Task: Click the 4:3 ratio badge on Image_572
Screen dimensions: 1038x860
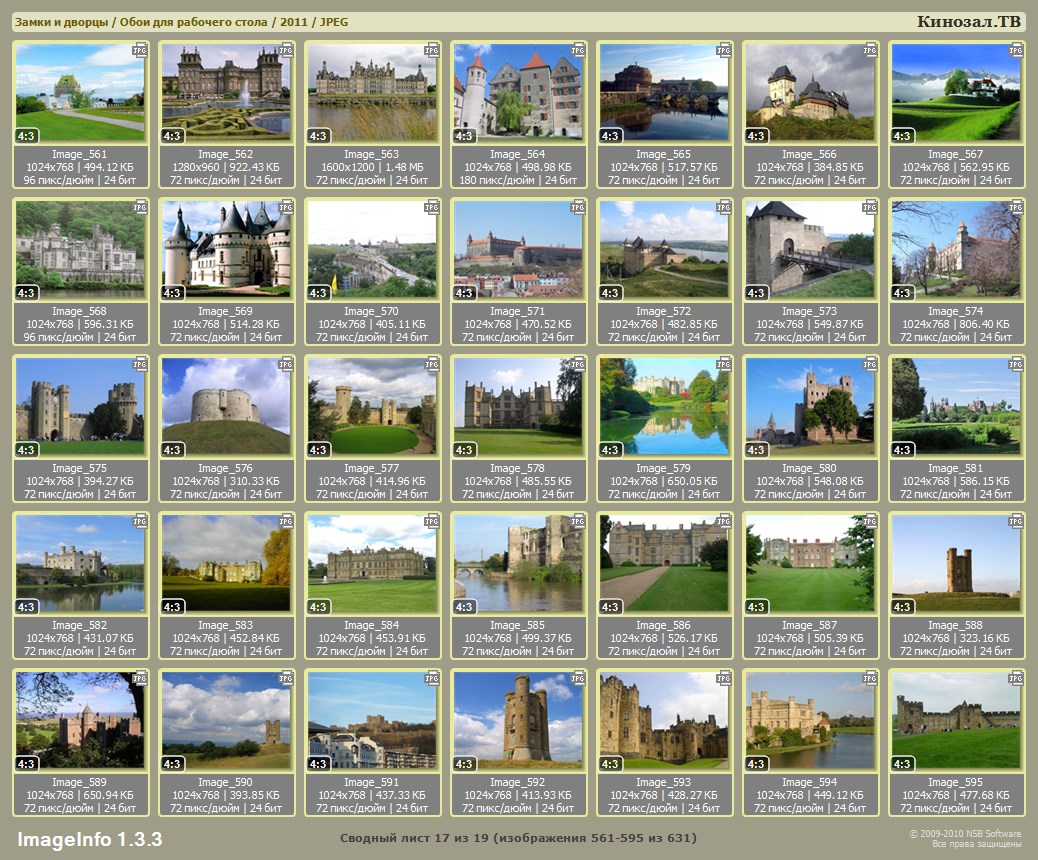Action: pyautogui.click(x=610, y=293)
